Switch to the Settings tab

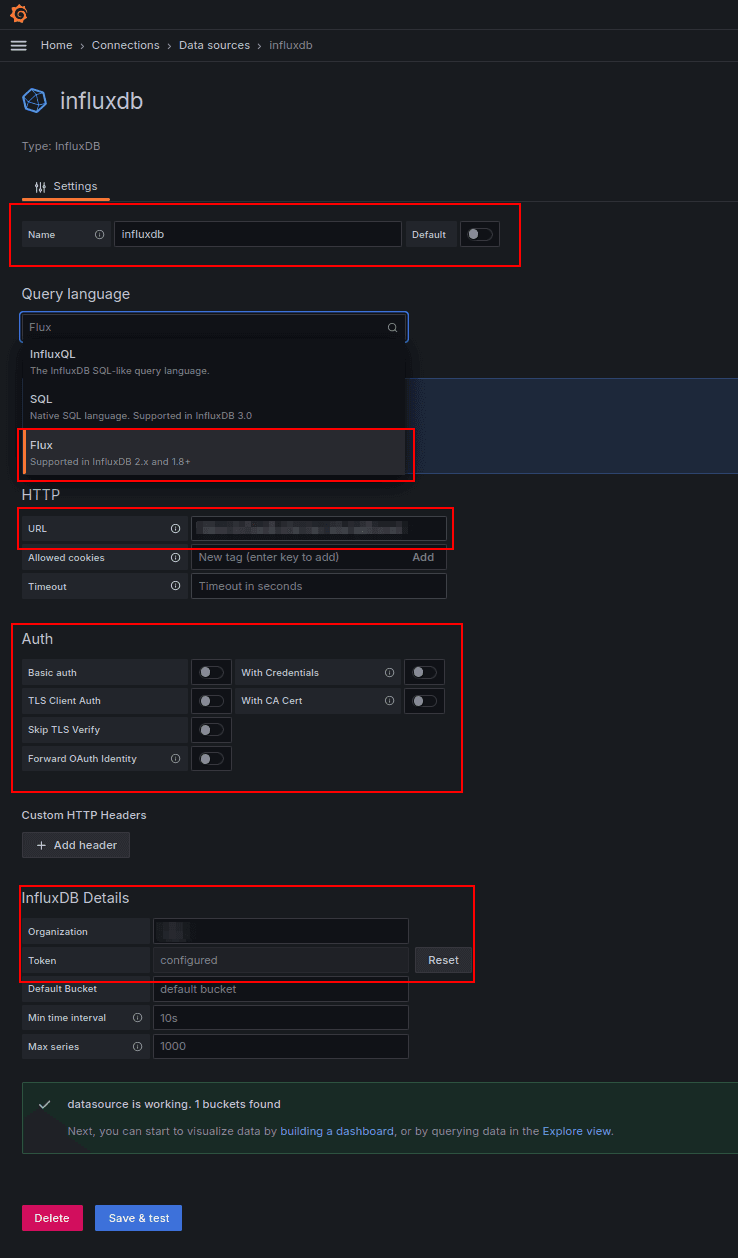(x=65, y=186)
